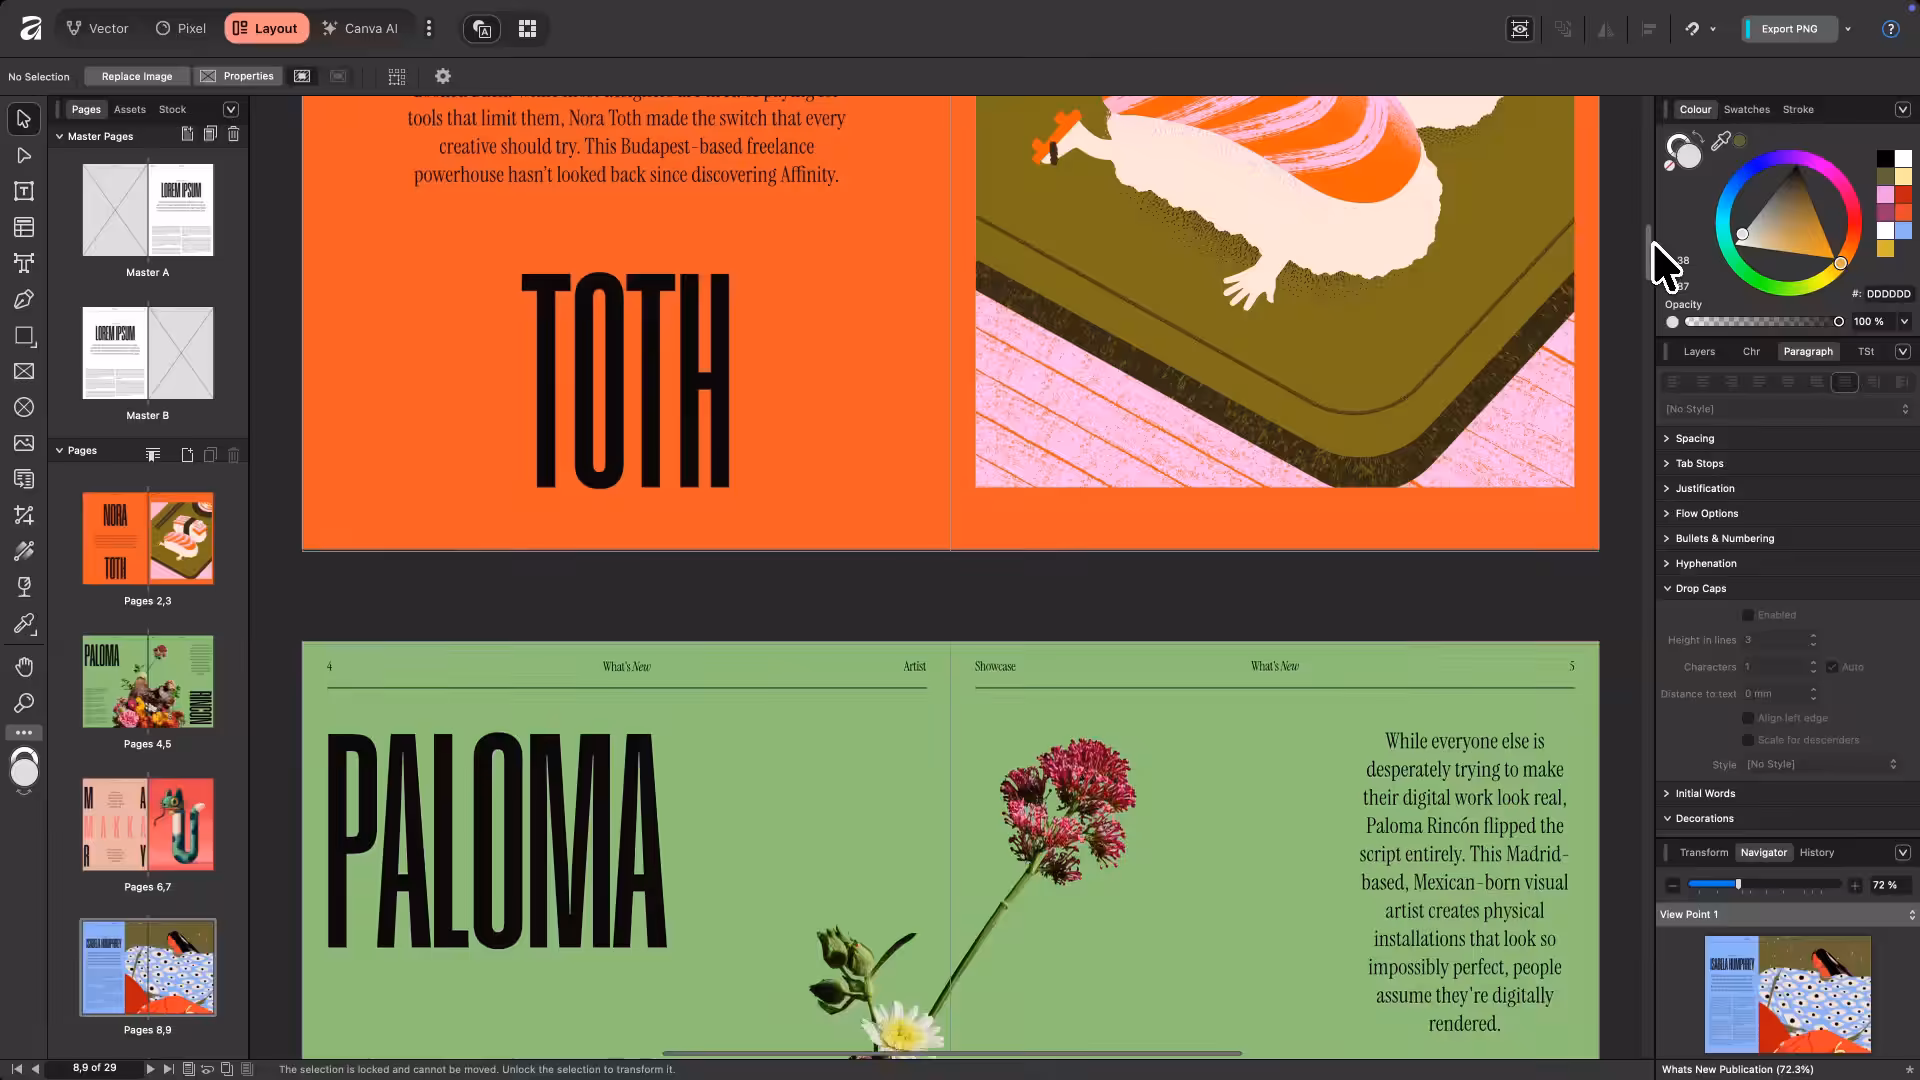Screen dimensions: 1920x1080
Task: Open Canva AI
Action: tap(360, 28)
